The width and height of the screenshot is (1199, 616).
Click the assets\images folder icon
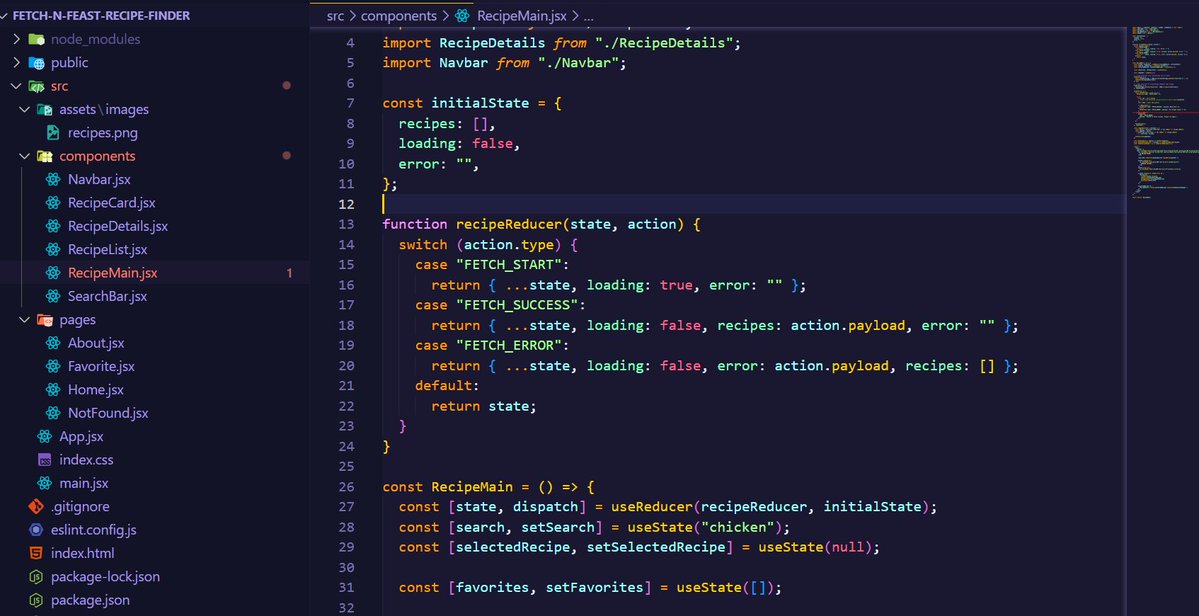point(44,109)
